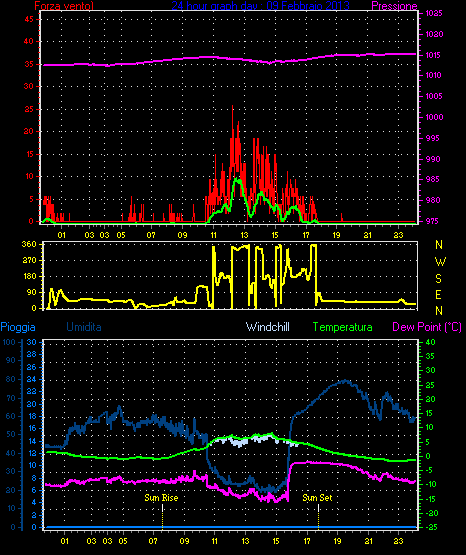Screen dimensions: 466x555
Task: Click the '100' humidity axis value
Action: pyautogui.click(x=9, y=342)
